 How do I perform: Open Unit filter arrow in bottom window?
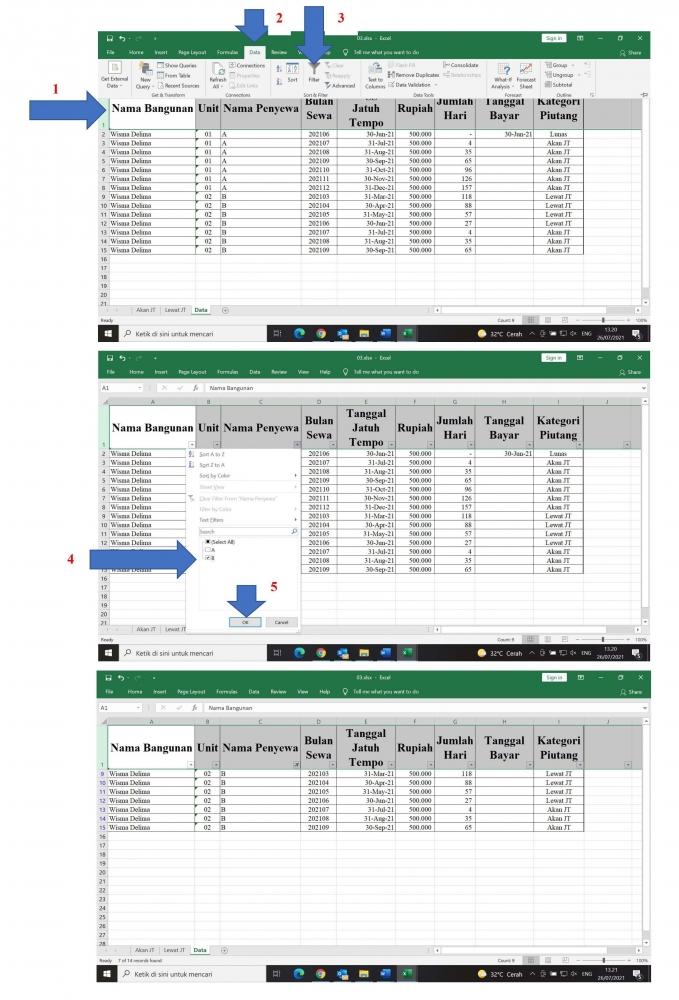point(216,764)
